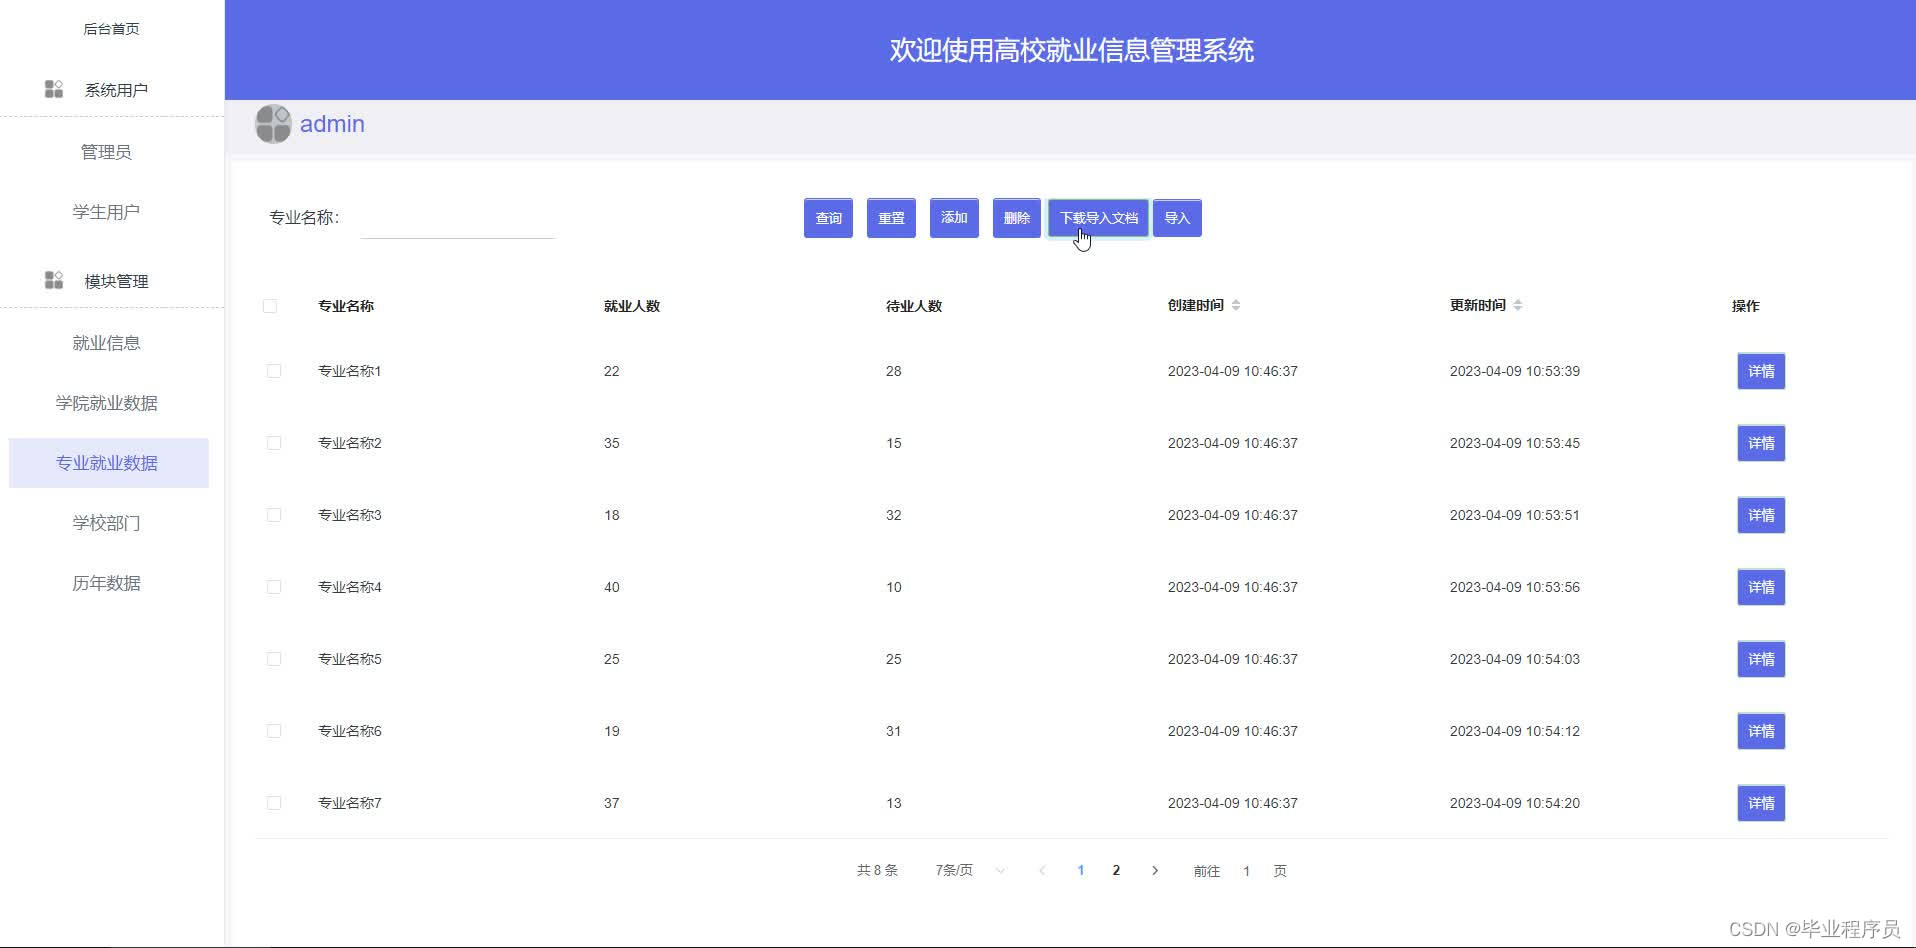This screenshot has width=1916, height=948.
Task: Click 待业人数 value 28 in 专业名称1 row
Action: 894,371
